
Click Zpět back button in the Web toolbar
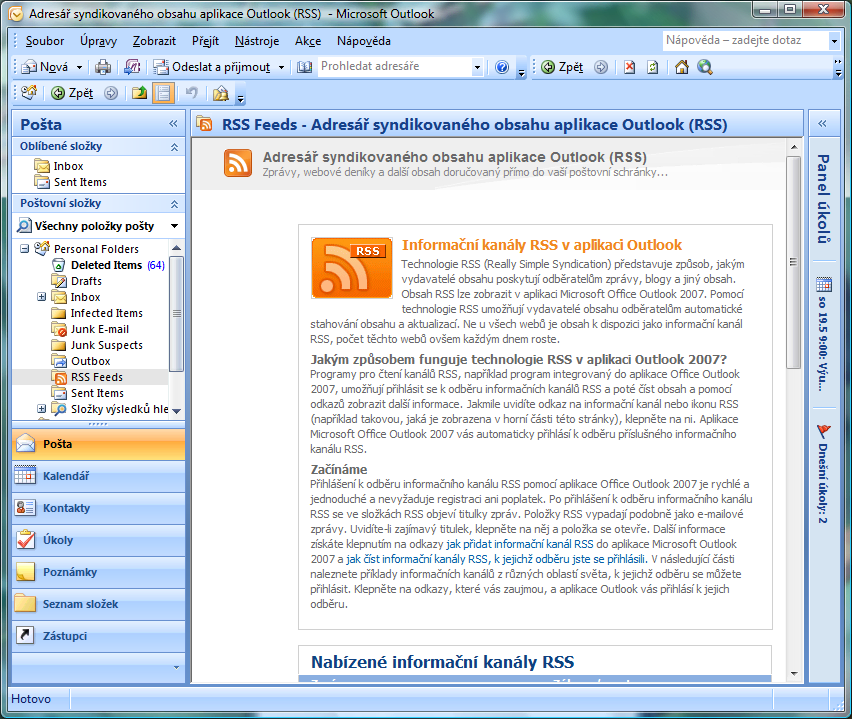pos(562,67)
